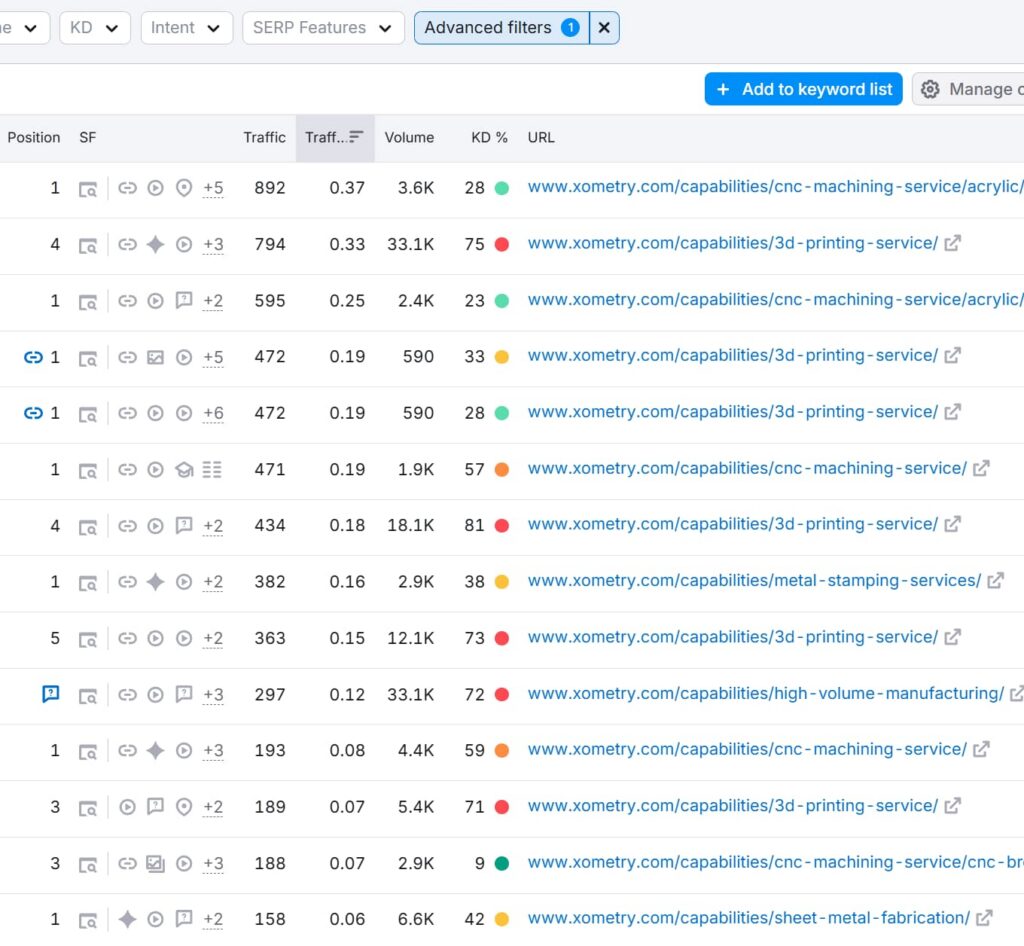Sort by the Volume column header
1024x946 pixels.
[x=409, y=138]
